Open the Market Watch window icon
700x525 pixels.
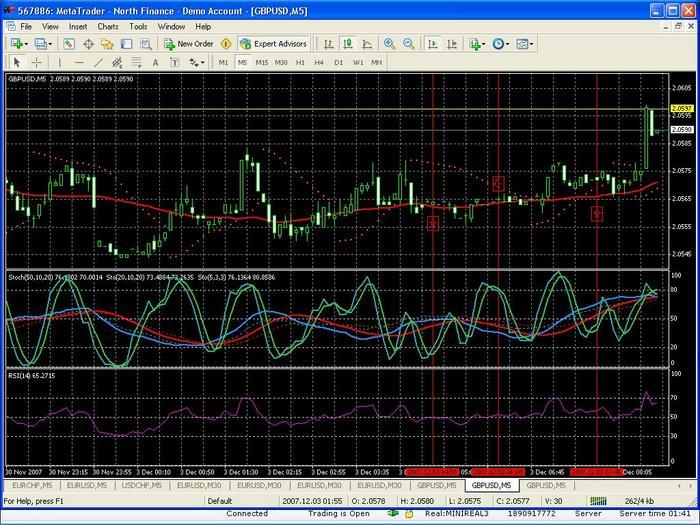pyautogui.click(x=69, y=44)
